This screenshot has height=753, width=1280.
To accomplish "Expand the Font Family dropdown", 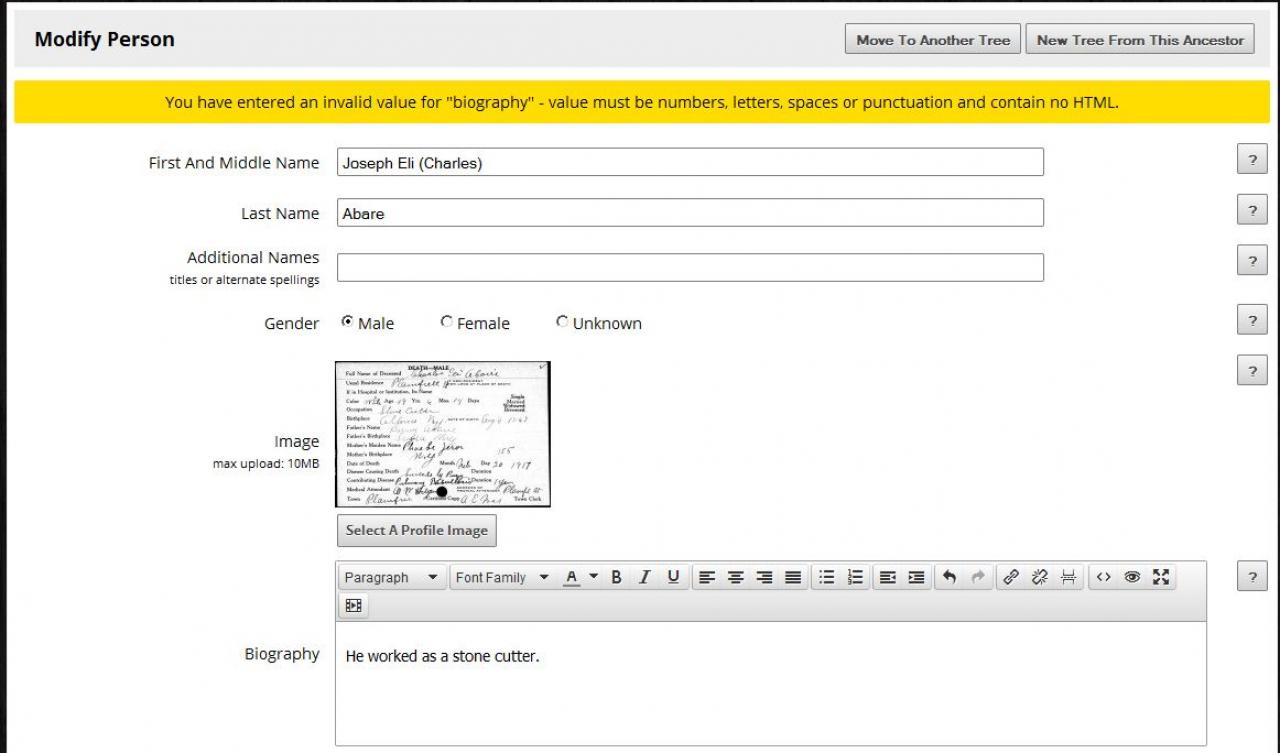I will (502, 577).
